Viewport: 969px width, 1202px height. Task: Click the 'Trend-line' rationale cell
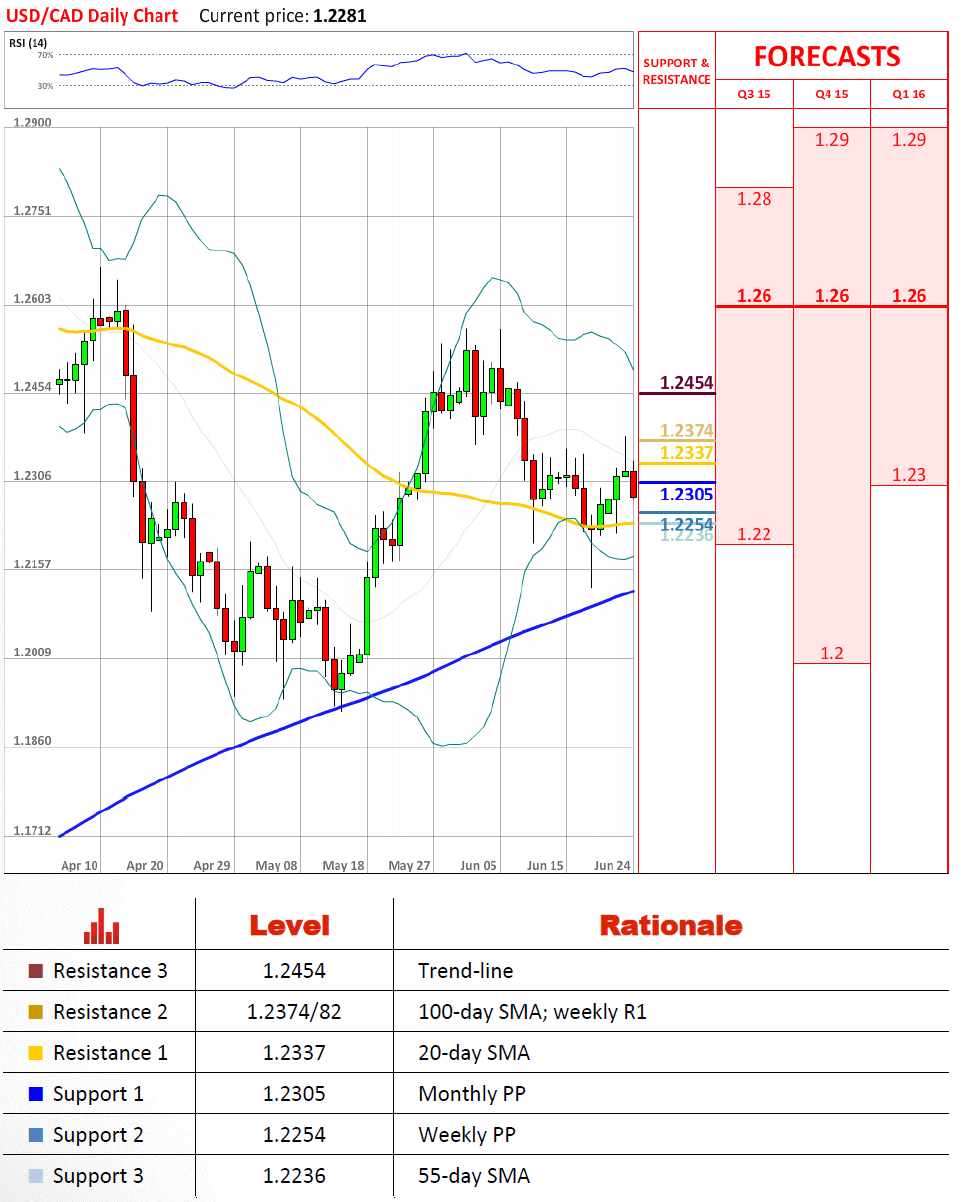(x=465, y=971)
